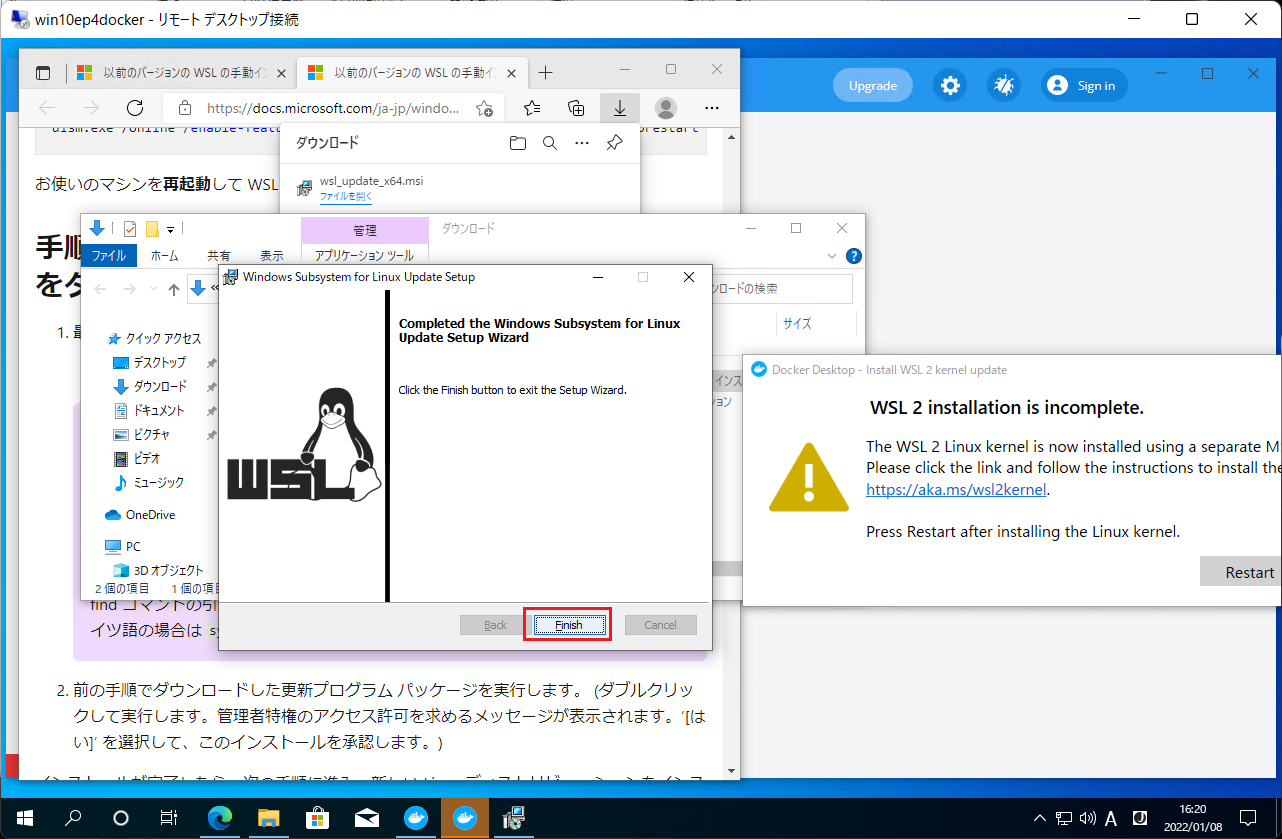The image size is (1282, 839).
Task: Open downloads folder icon in Downloads panel
Action: [518, 143]
